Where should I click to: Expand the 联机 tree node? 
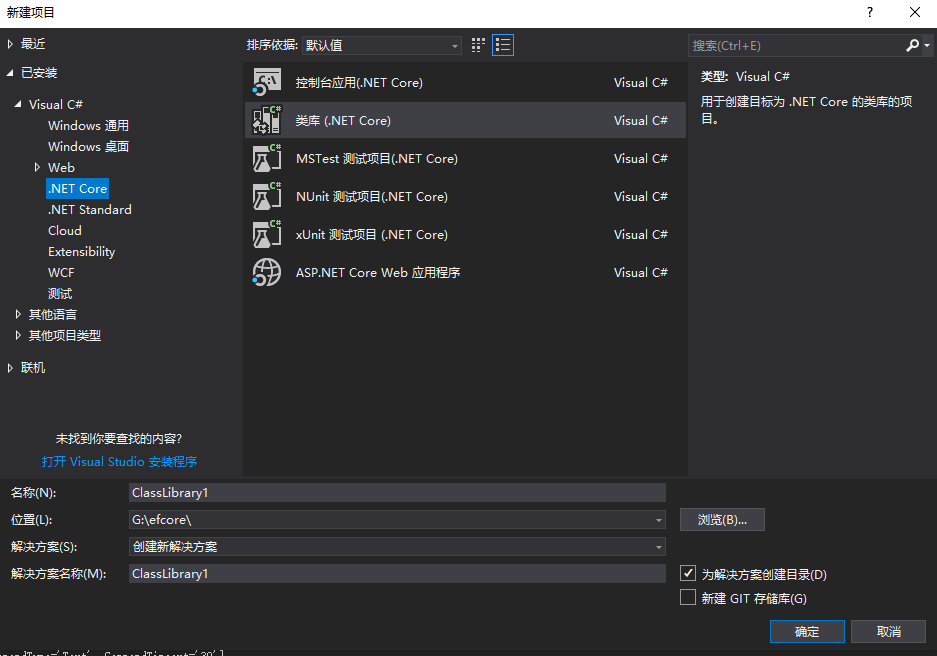[10, 368]
